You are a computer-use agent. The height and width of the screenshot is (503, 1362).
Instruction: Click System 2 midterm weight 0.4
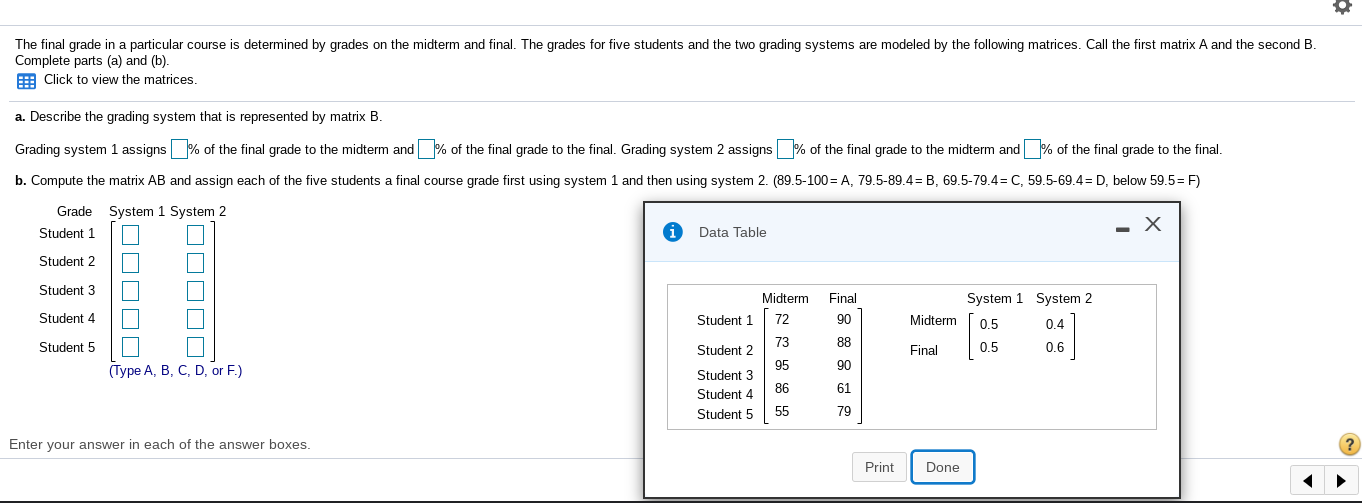click(1055, 324)
